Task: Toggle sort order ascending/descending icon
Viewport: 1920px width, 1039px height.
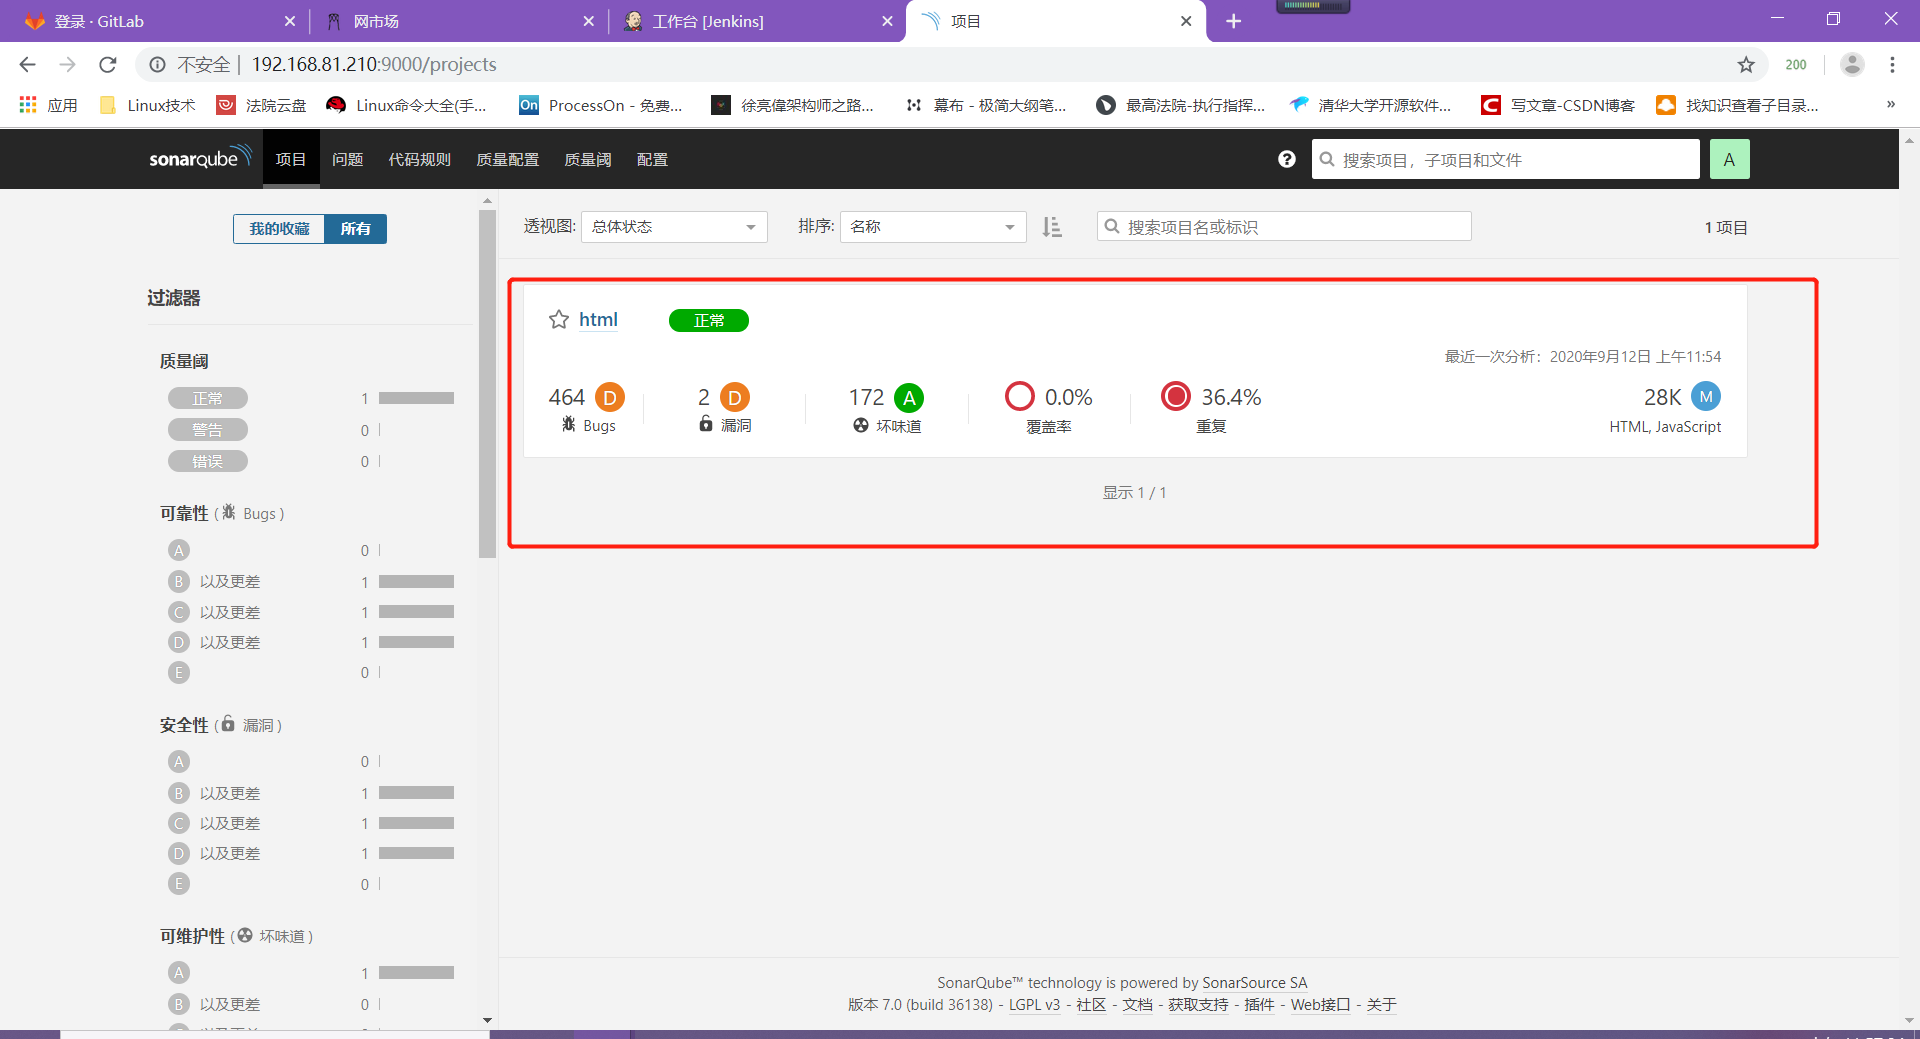Action: [x=1051, y=227]
